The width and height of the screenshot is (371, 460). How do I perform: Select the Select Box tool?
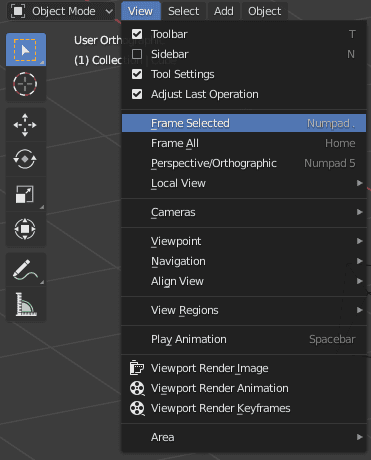(x=26, y=50)
